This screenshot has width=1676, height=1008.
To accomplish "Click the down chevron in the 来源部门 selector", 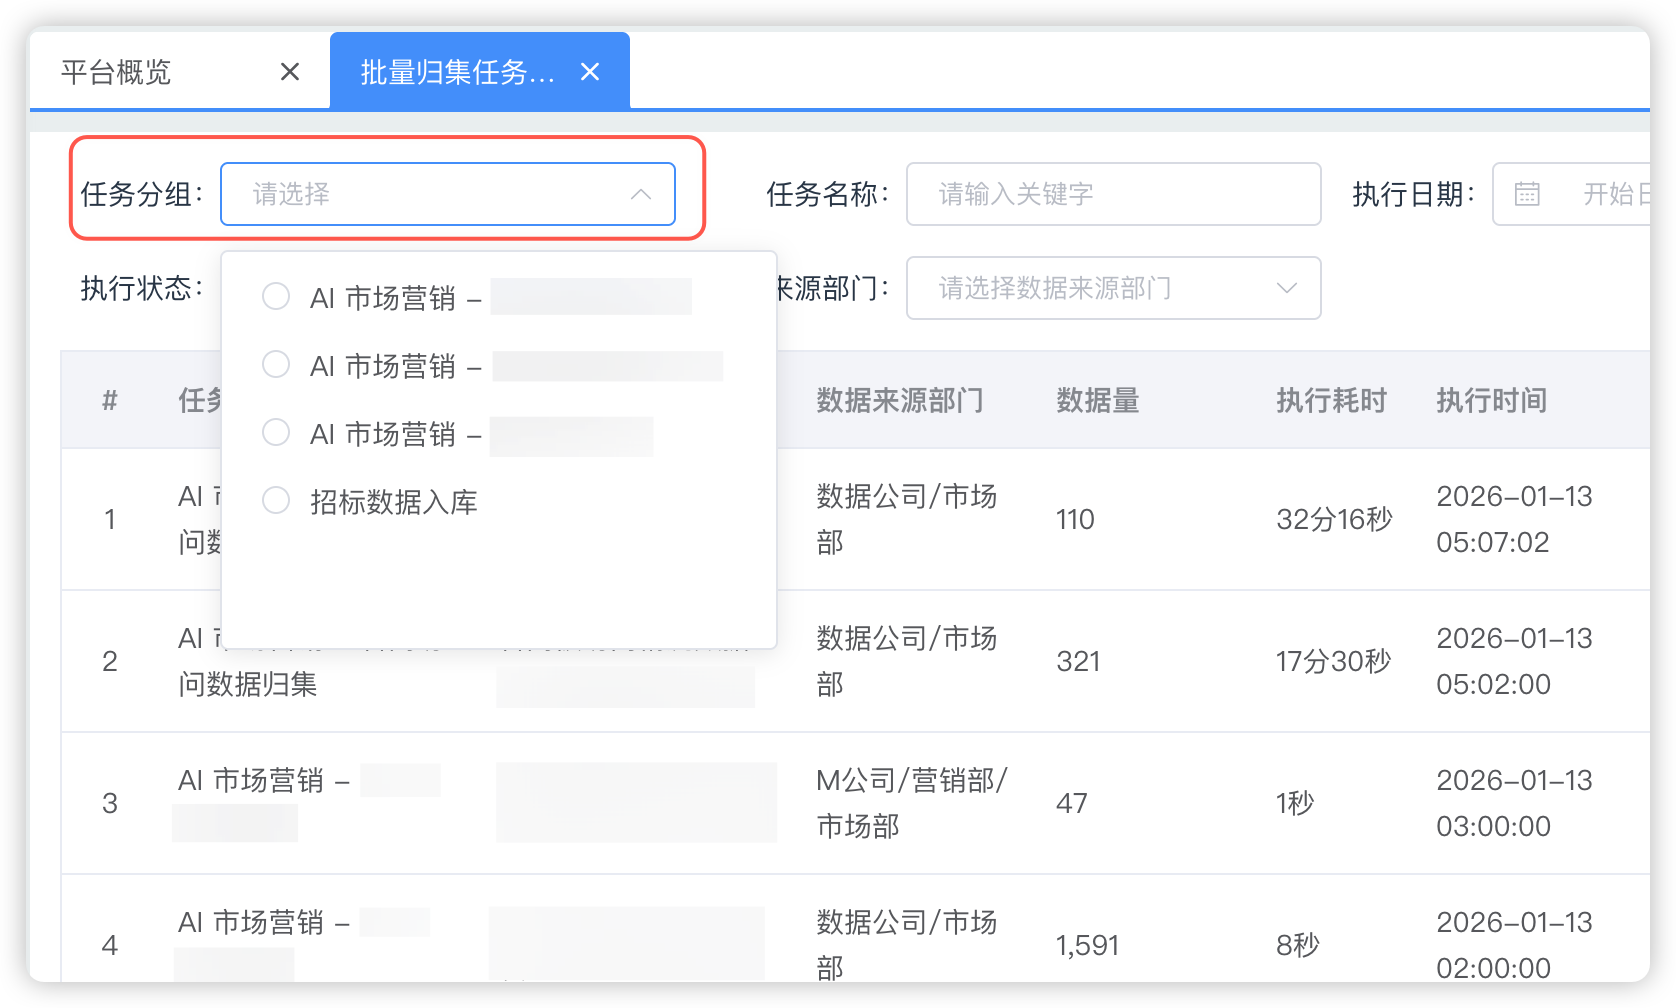I will tap(1287, 288).
